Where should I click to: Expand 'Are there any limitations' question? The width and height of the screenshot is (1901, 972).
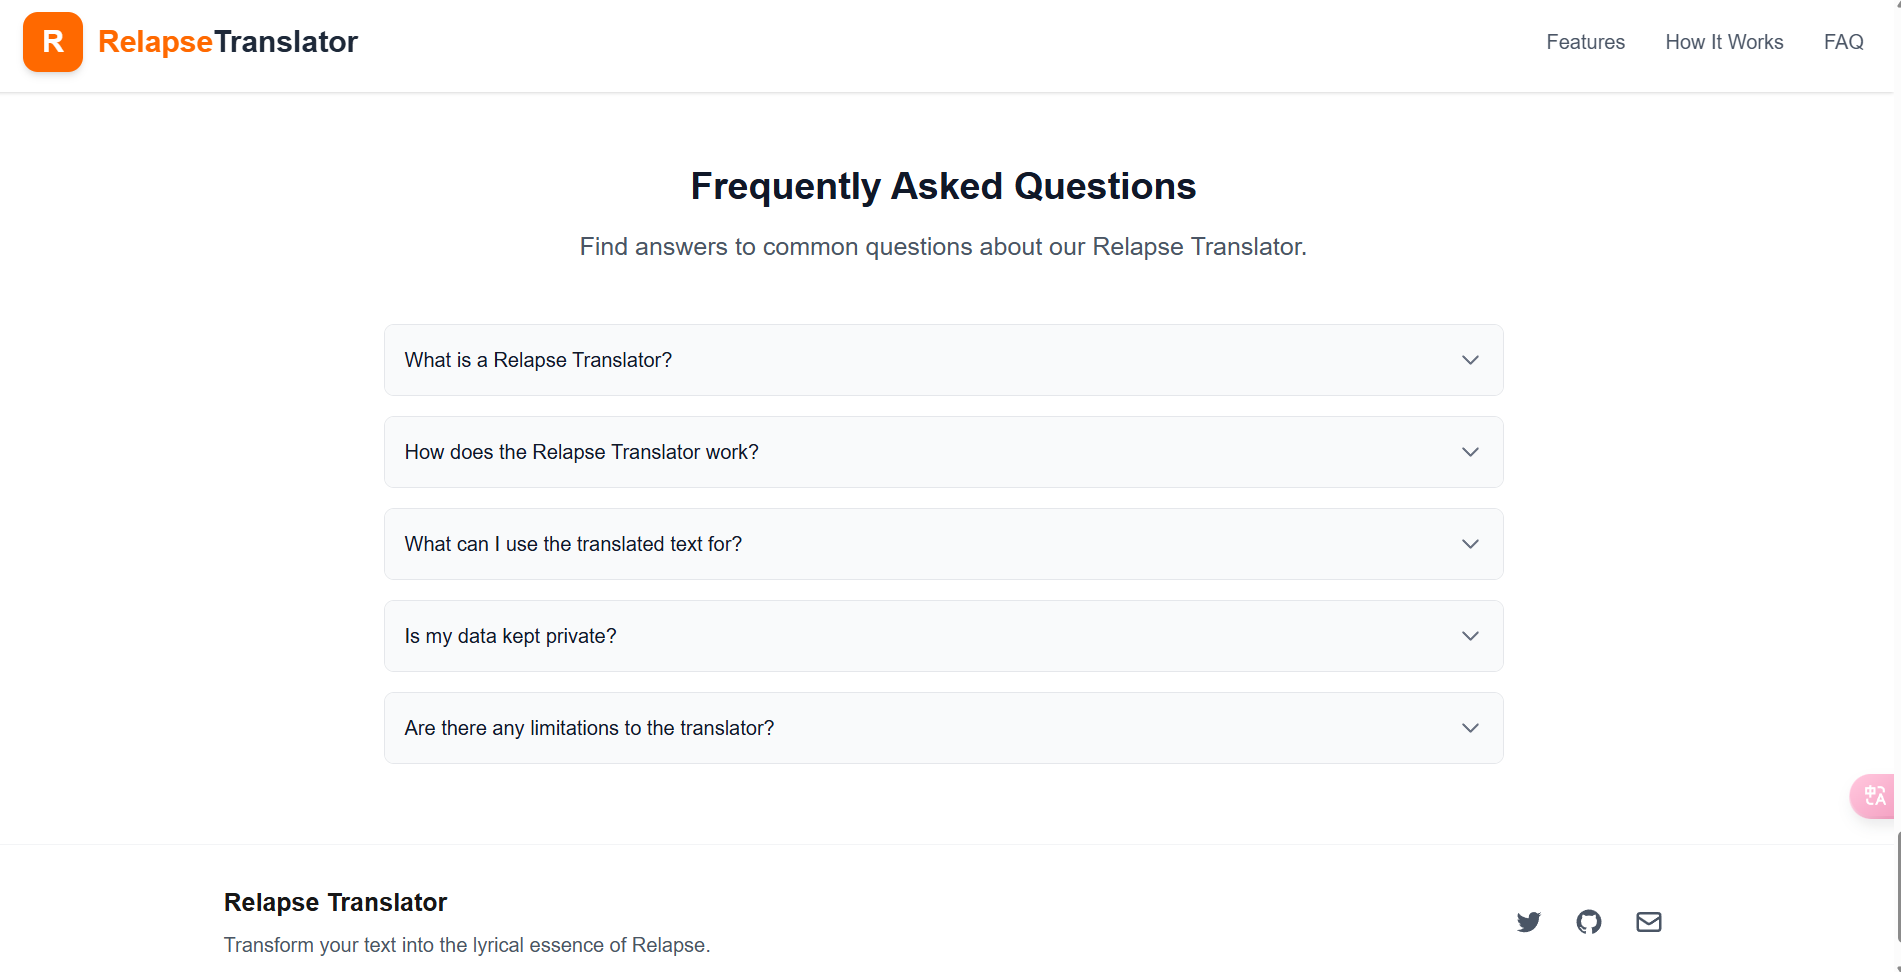[x=589, y=728]
